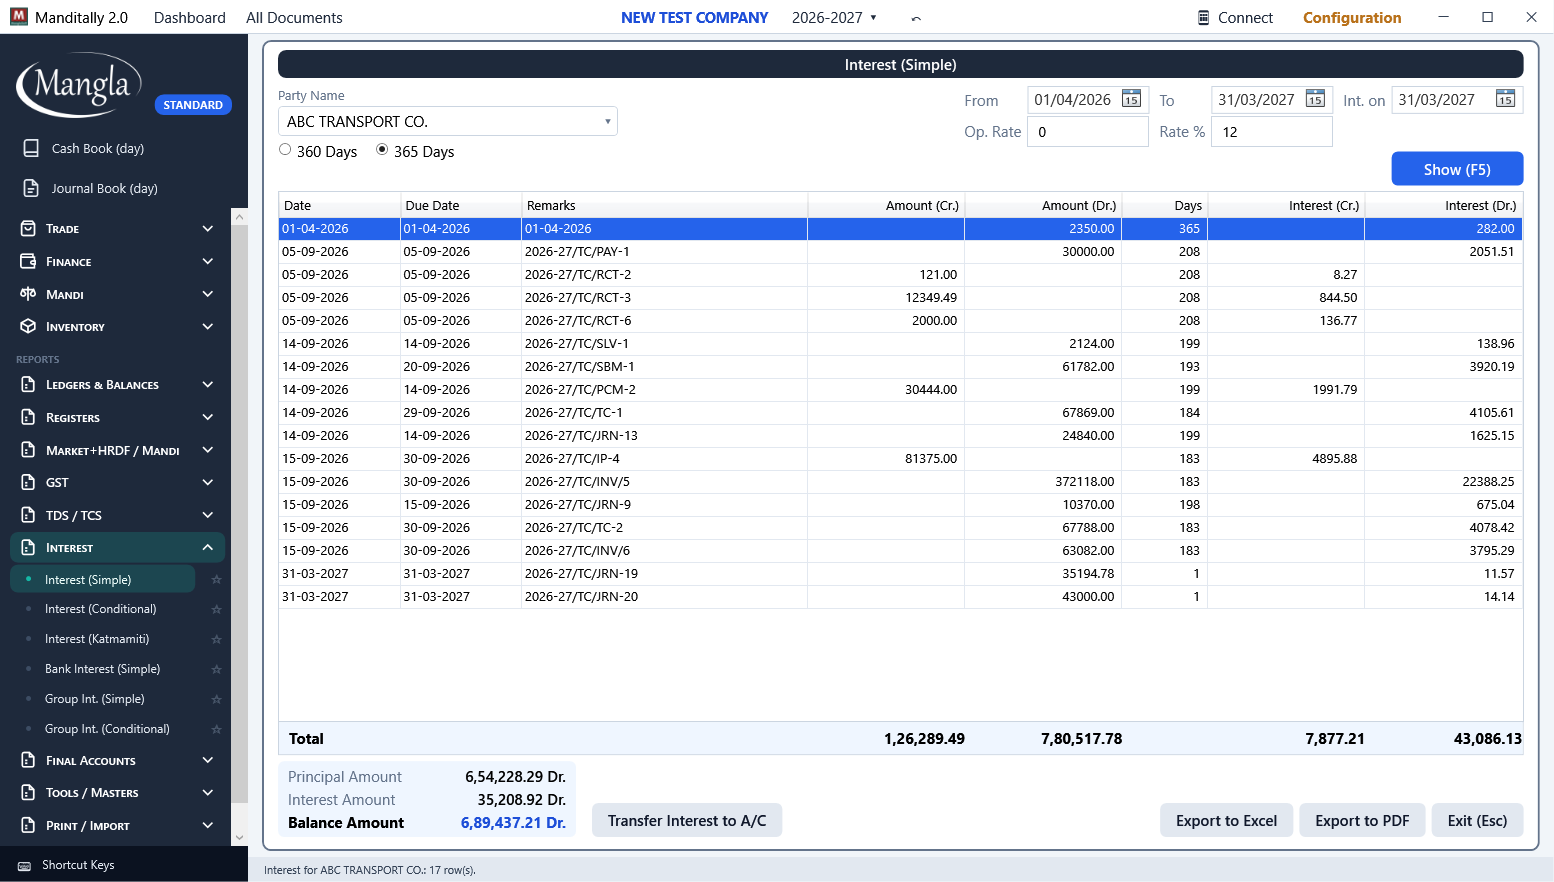Image resolution: width=1554 pixels, height=882 pixels.
Task: Click the Show (F5) button
Action: tap(1457, 169)
